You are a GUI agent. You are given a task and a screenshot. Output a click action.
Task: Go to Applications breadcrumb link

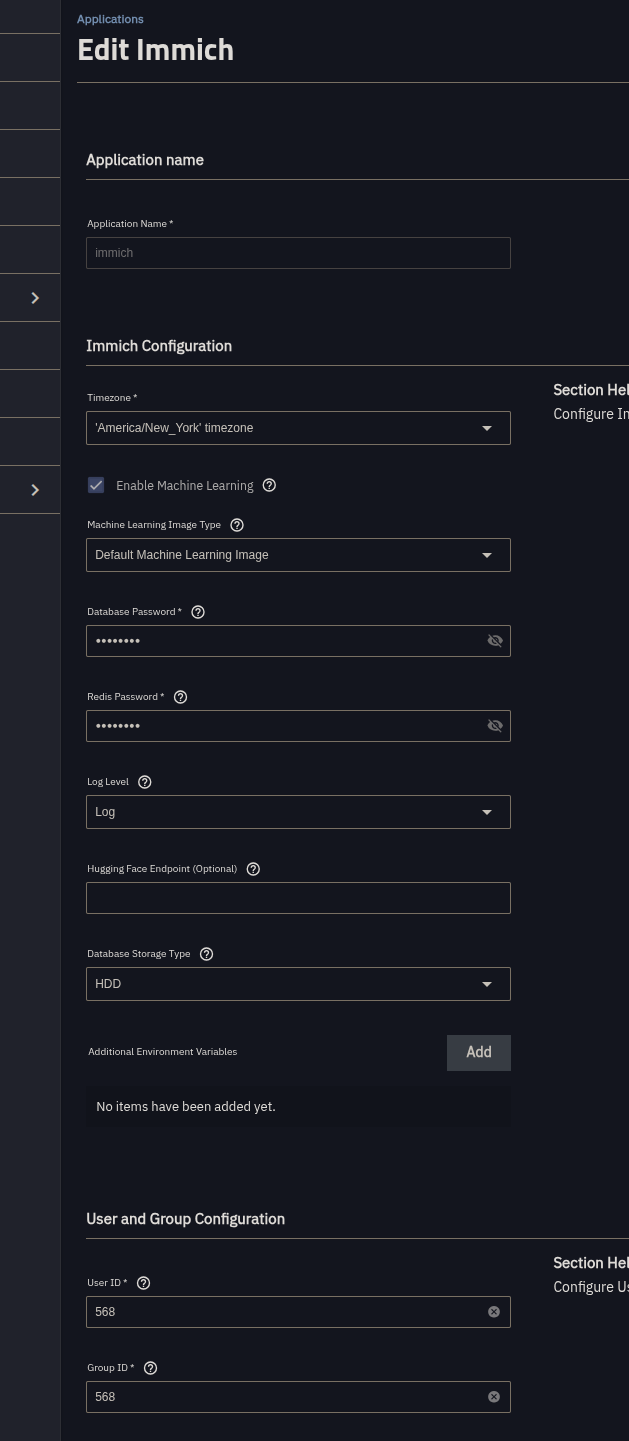tap(110, 19)
